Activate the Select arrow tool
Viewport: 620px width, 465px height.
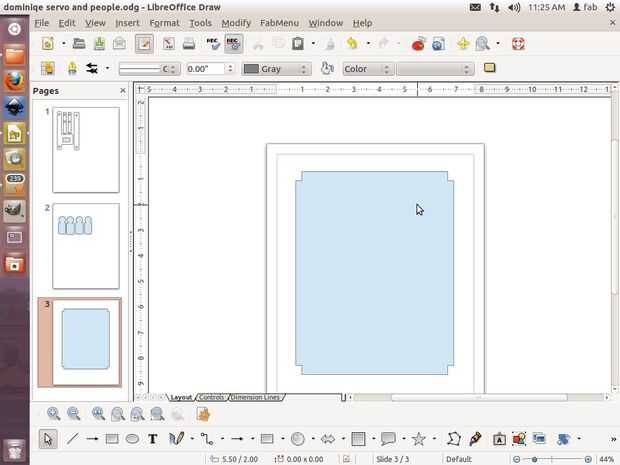48,439
